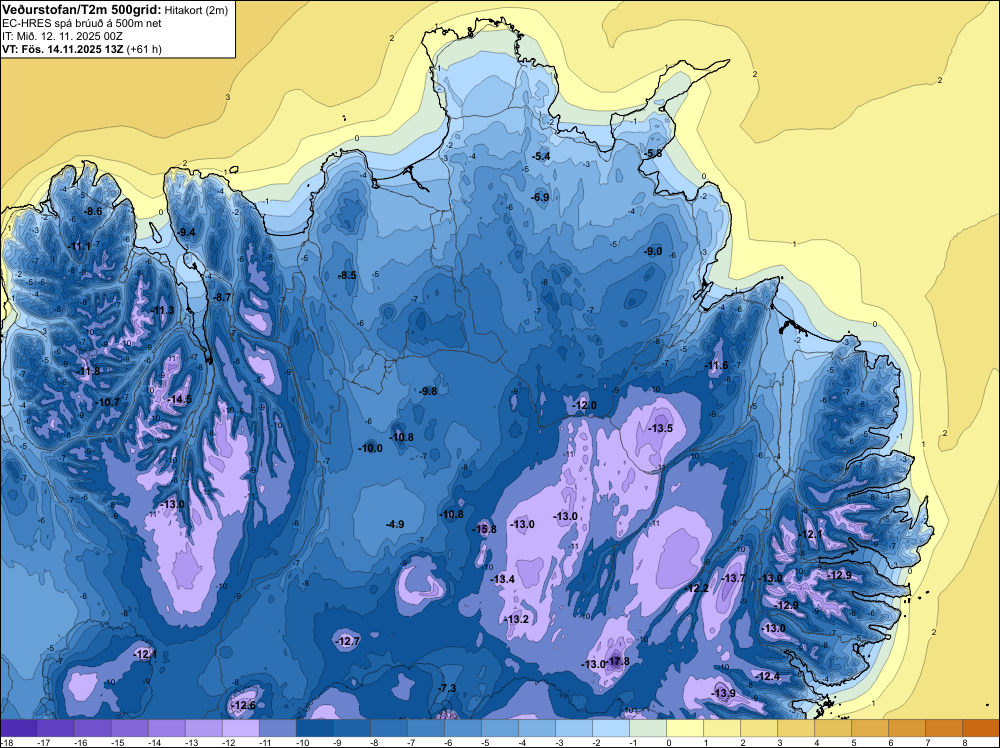
Task: Click the -12.7 temperature label on map
Action: click(x=348, y=641)
